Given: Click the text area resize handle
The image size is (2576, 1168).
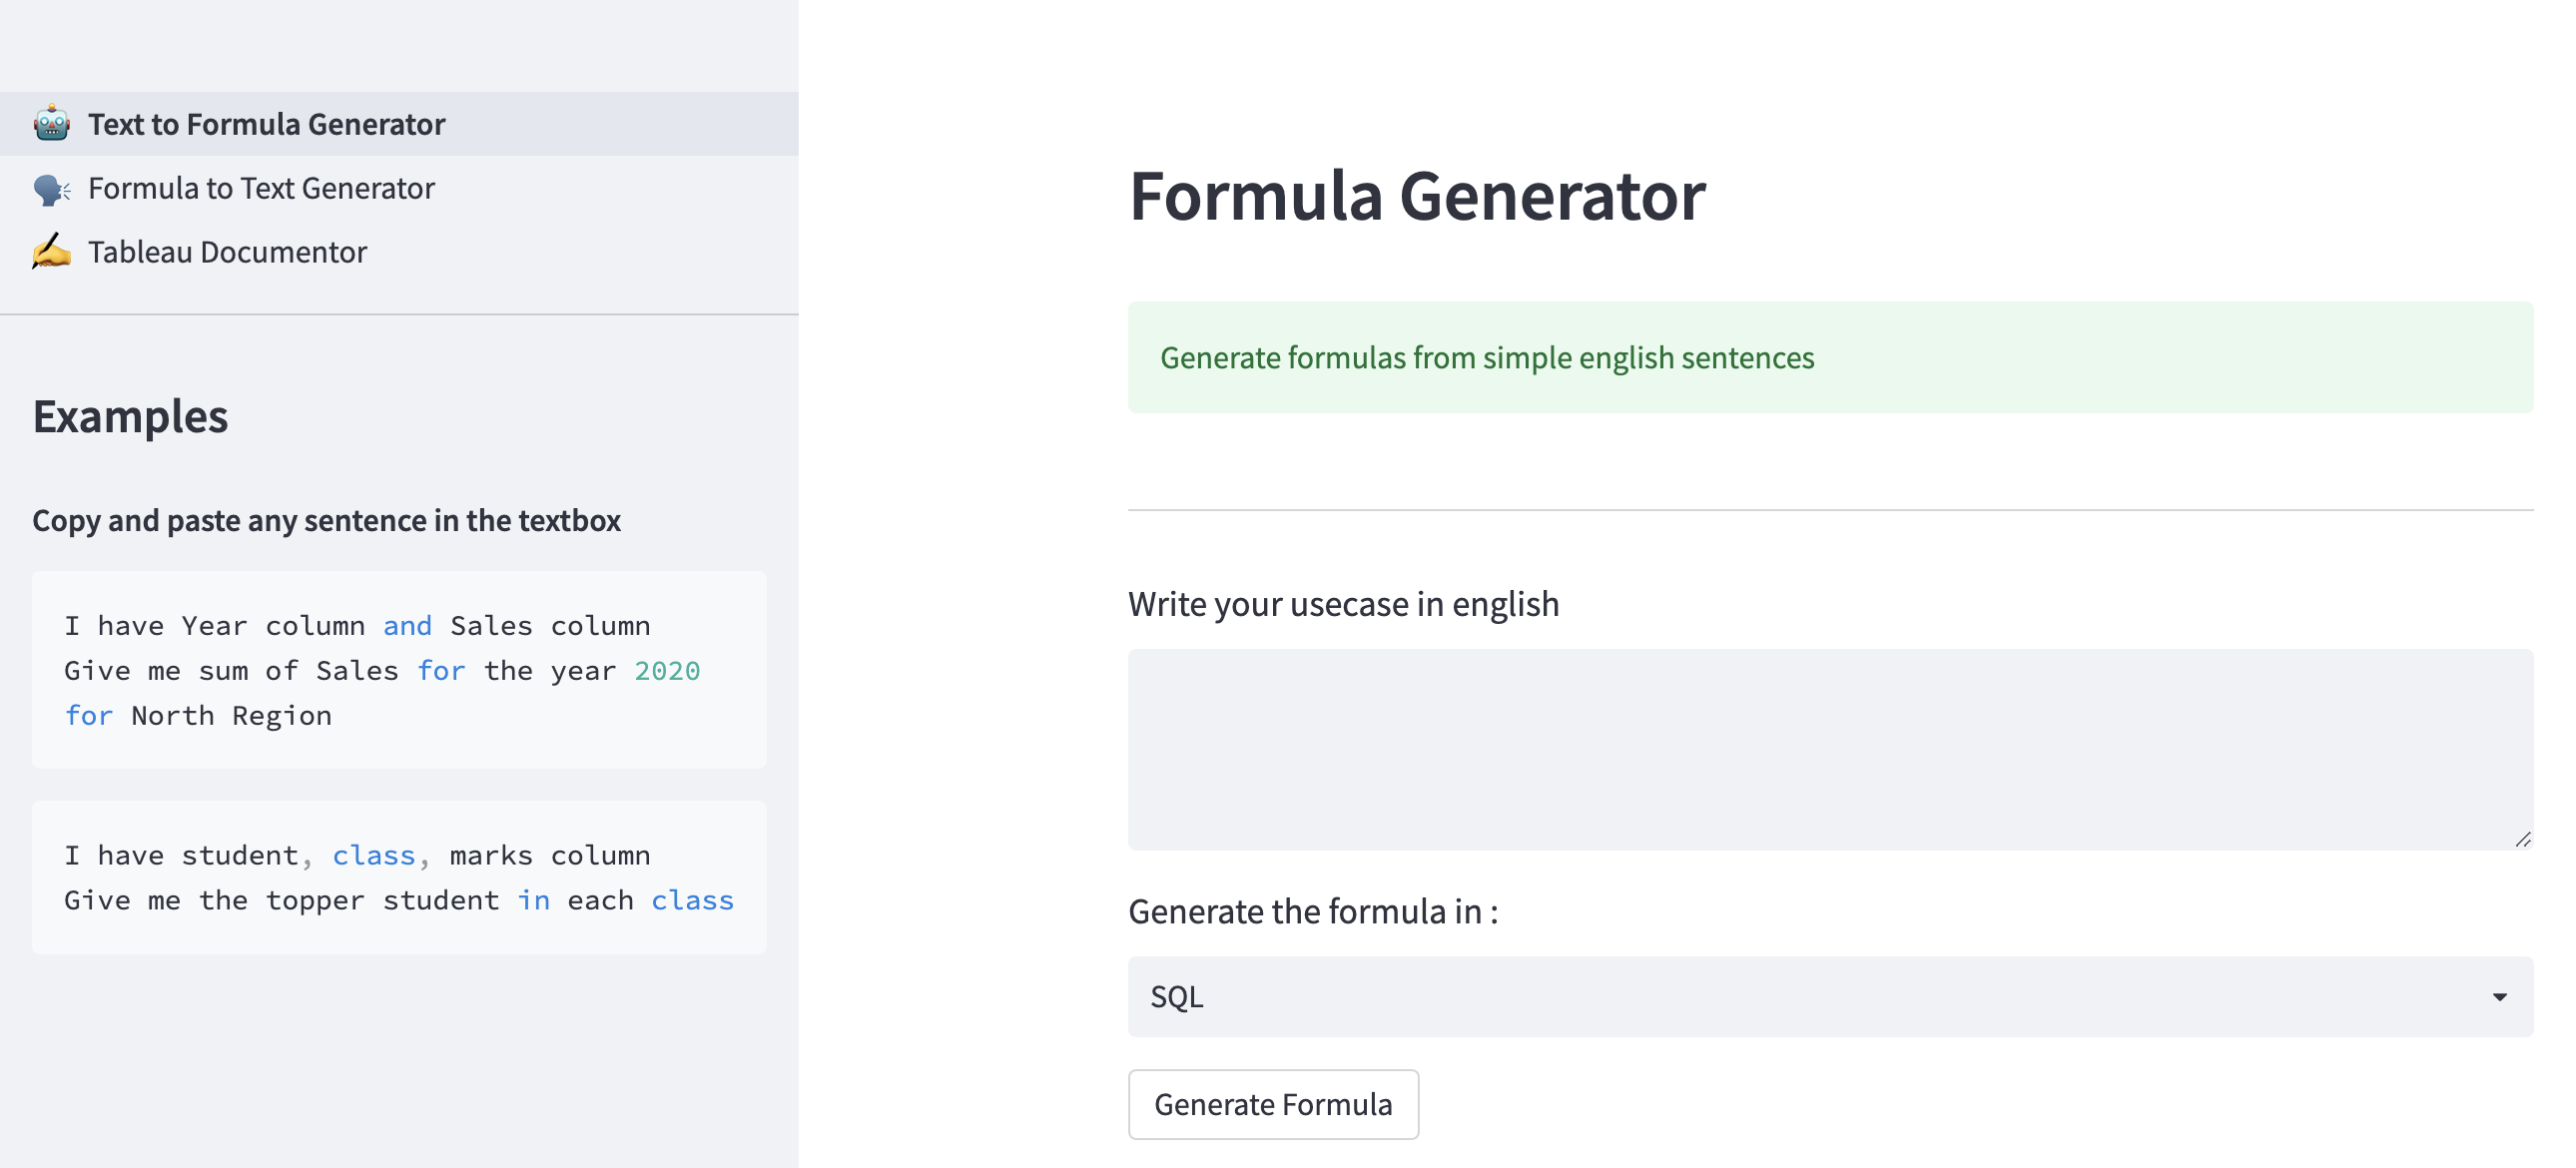Looking at the screenshot, I should 2523,840.
